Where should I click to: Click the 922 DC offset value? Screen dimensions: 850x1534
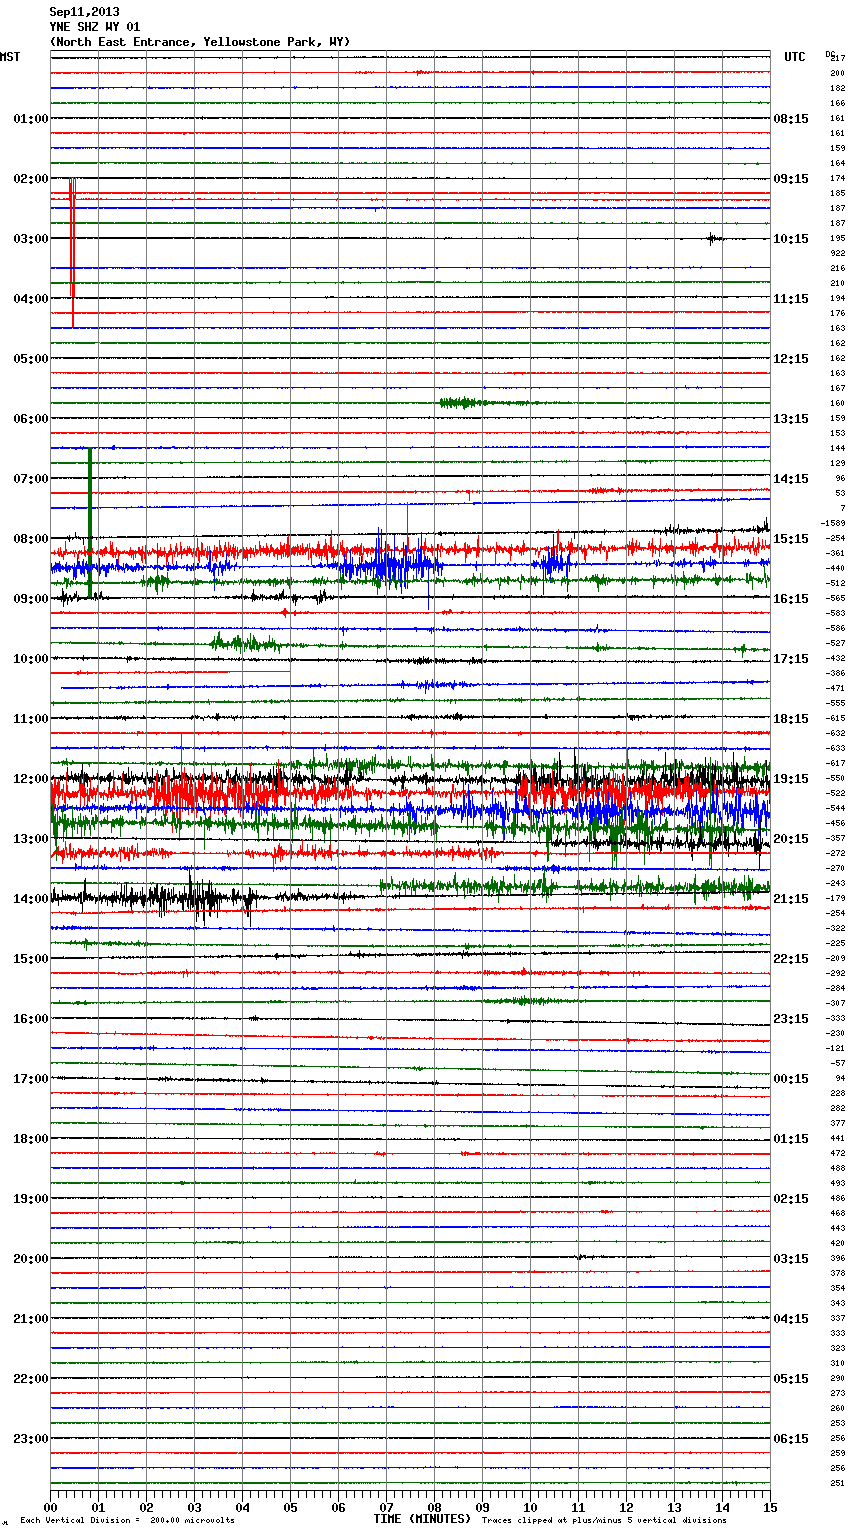tap(837, 253)
